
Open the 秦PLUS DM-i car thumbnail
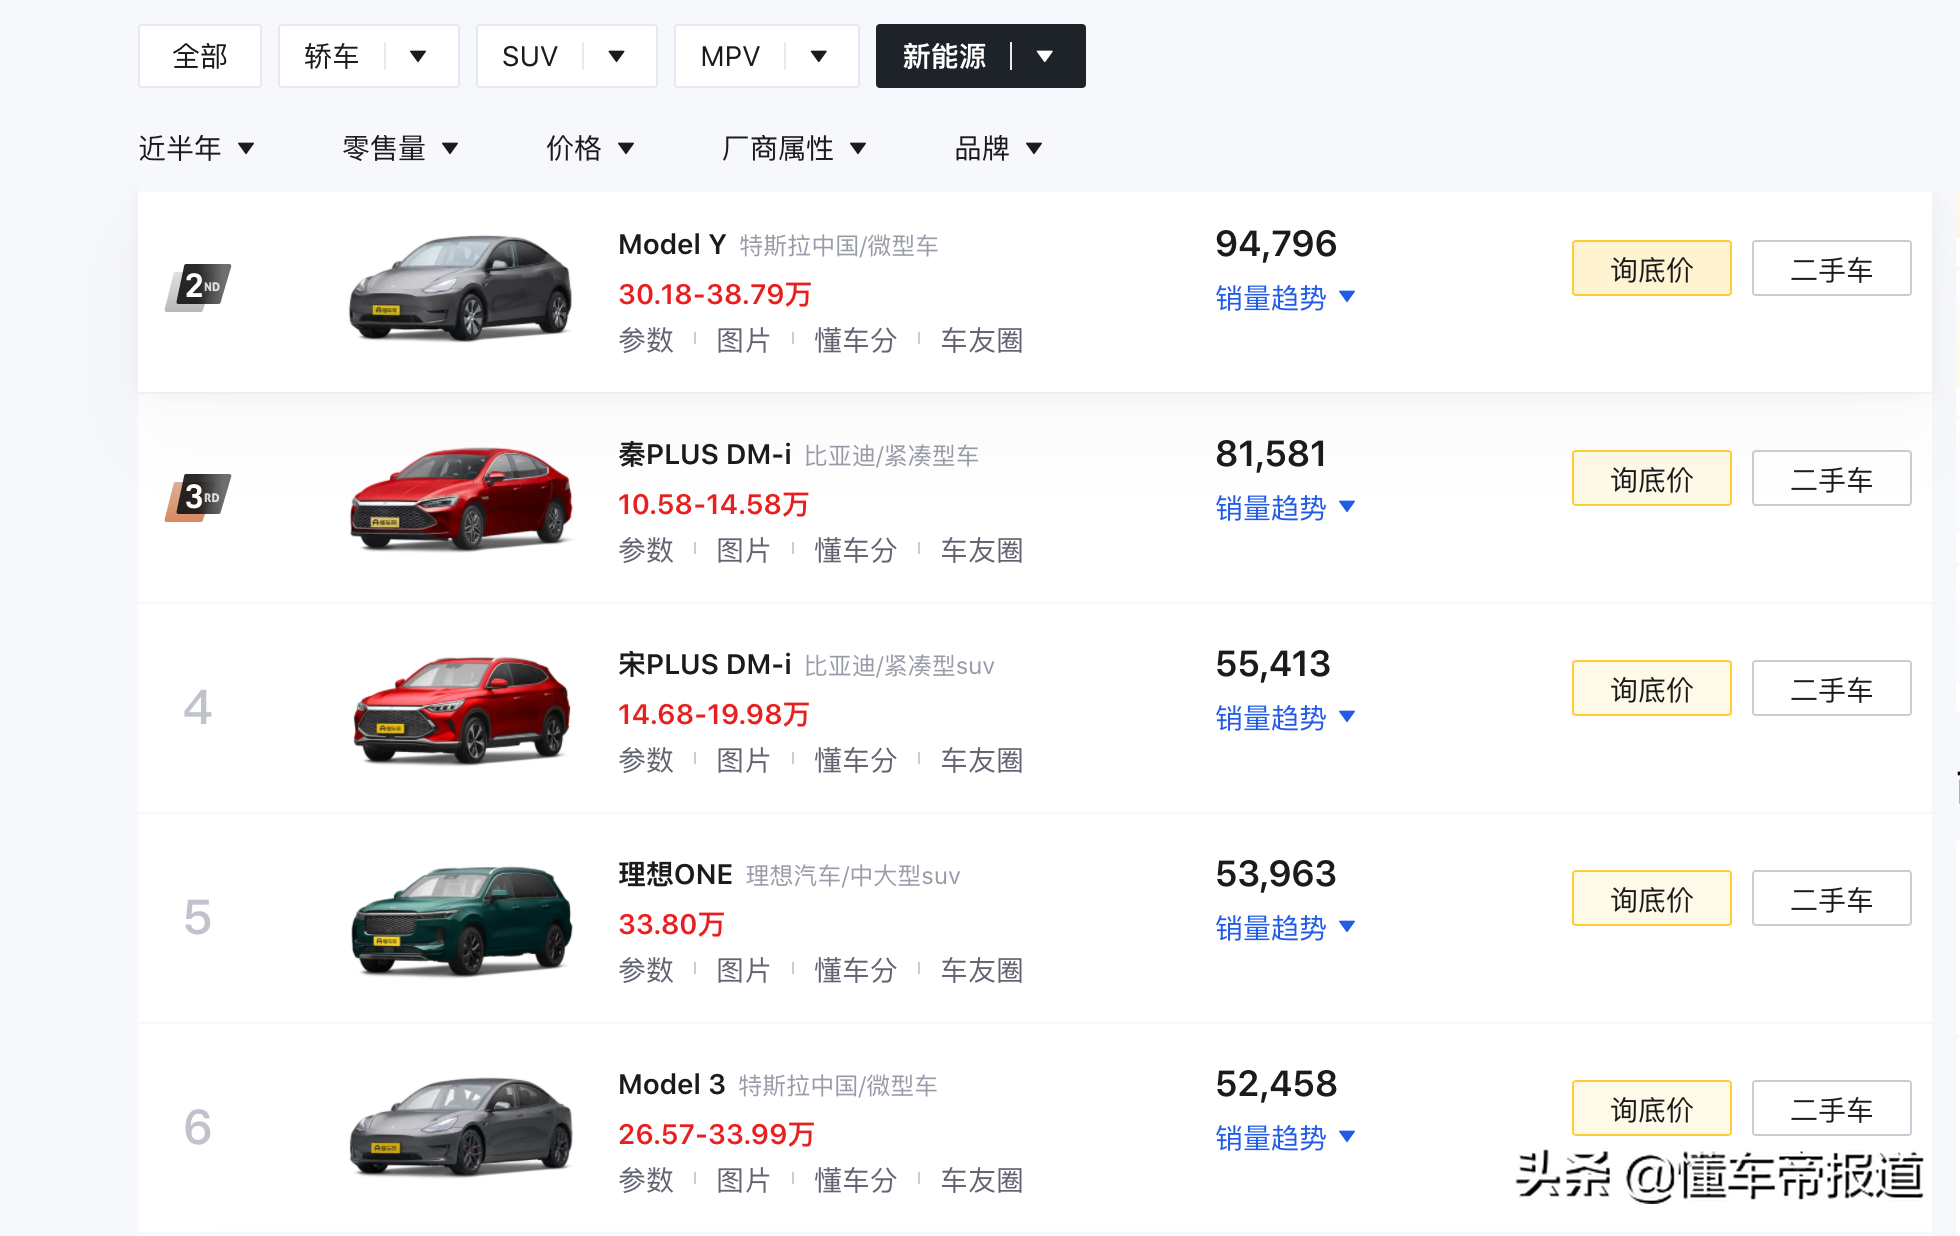pos(461,498)
